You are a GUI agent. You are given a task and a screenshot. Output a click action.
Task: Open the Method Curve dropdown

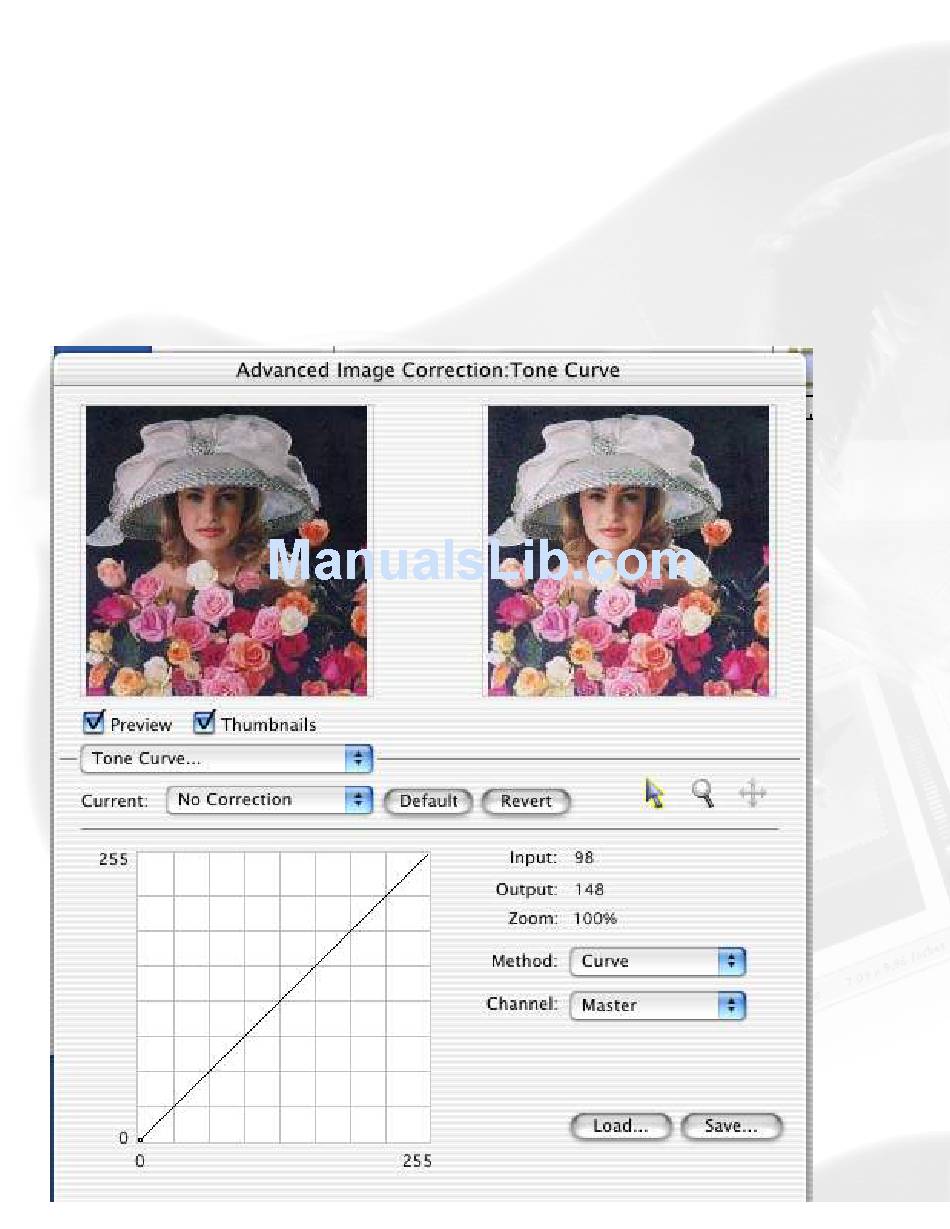(x=658, y=962)
